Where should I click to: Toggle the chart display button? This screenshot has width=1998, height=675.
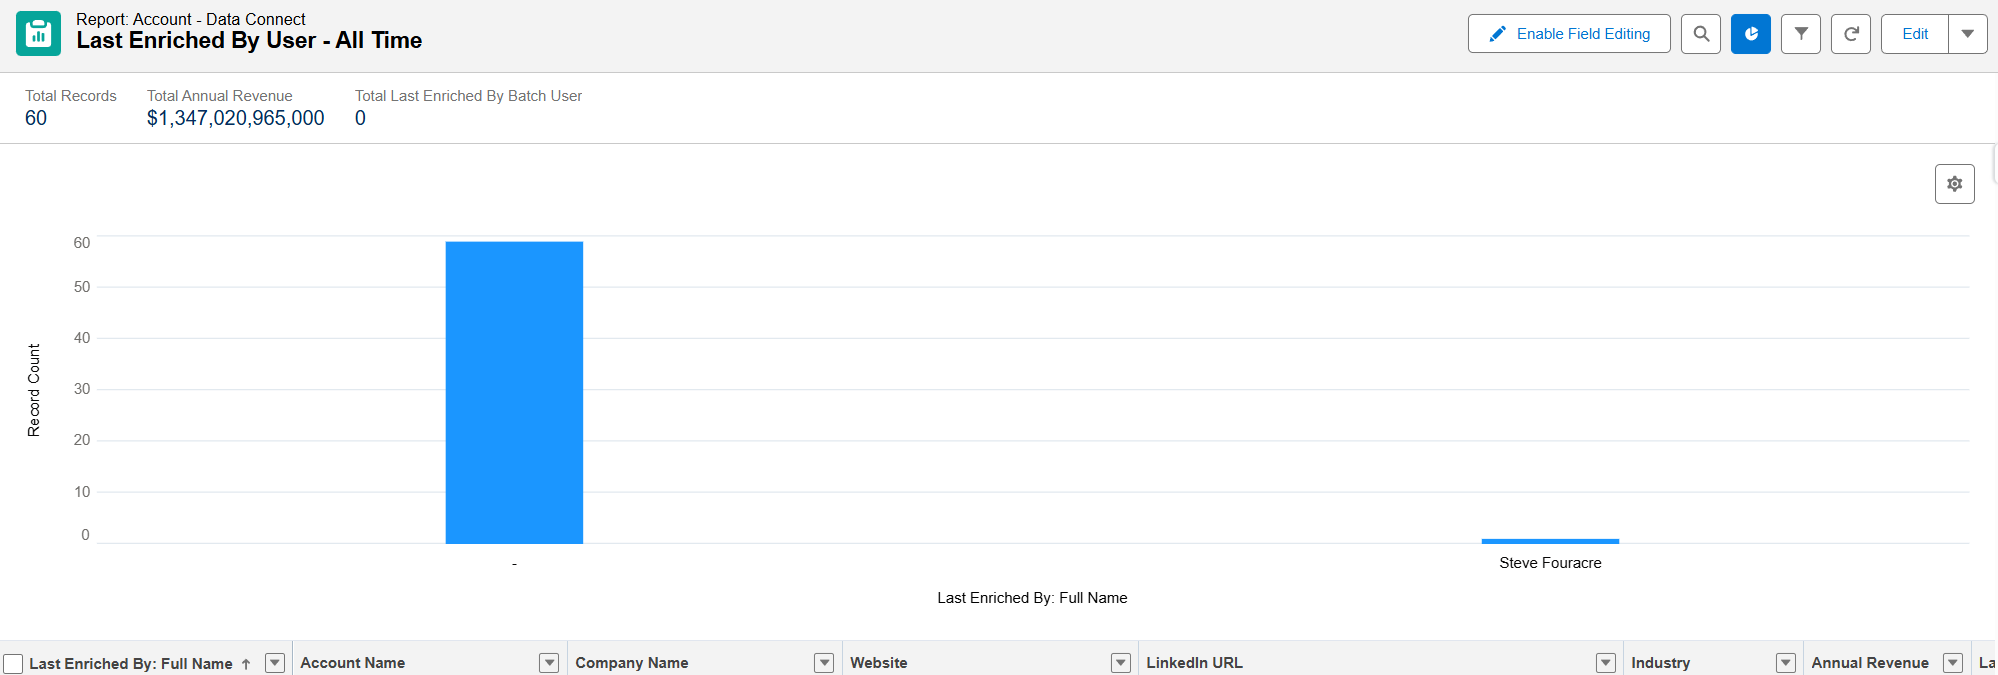pos(1750,34)
